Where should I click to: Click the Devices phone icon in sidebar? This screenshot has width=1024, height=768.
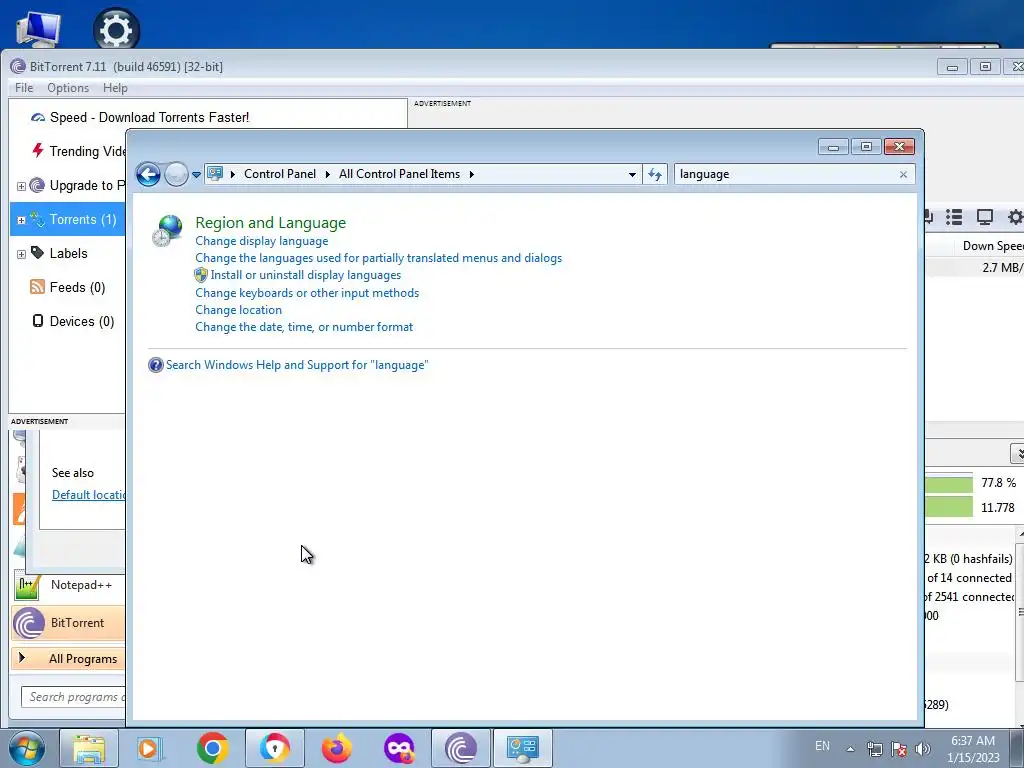38,321
